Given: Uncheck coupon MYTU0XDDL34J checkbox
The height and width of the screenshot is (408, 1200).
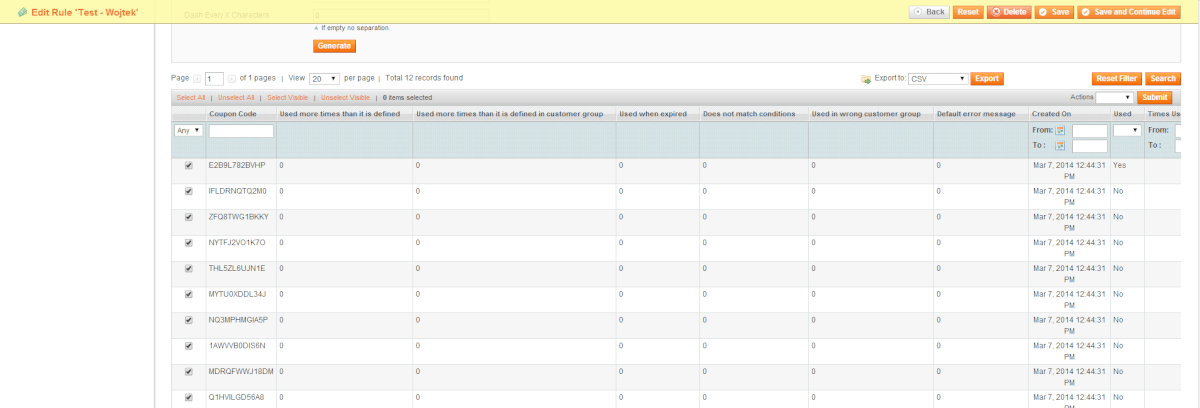Looking at the screenshot, I should (x=188, y=295).
